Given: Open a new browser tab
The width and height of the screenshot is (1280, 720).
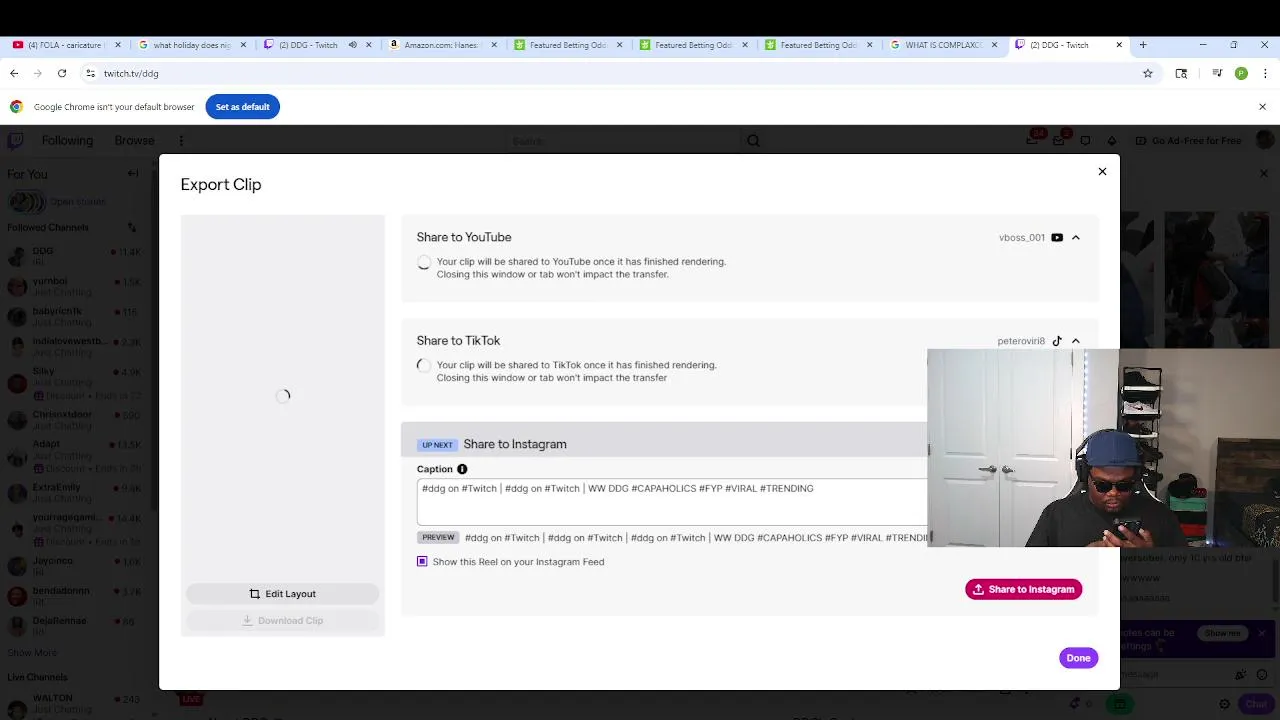Looking at the screenshot, I should click(1142, 45).
